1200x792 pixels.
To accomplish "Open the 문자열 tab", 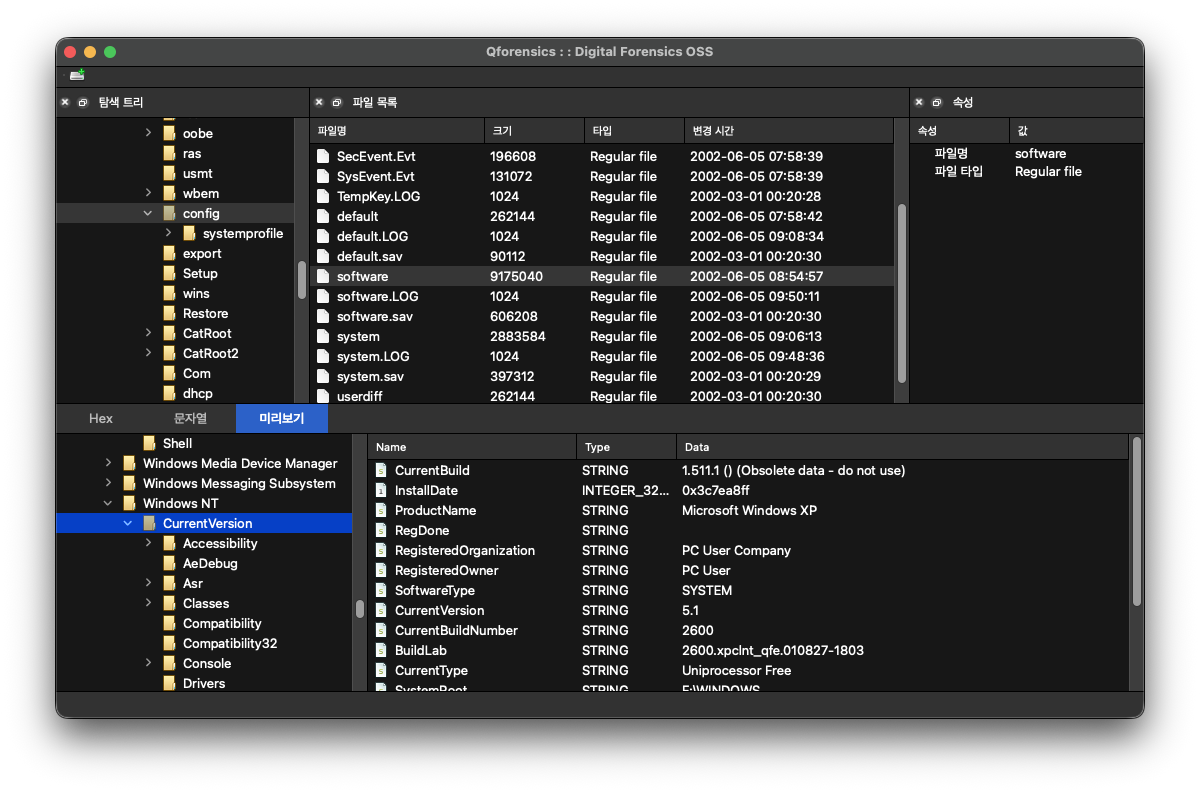I will (x=190, y=419).
